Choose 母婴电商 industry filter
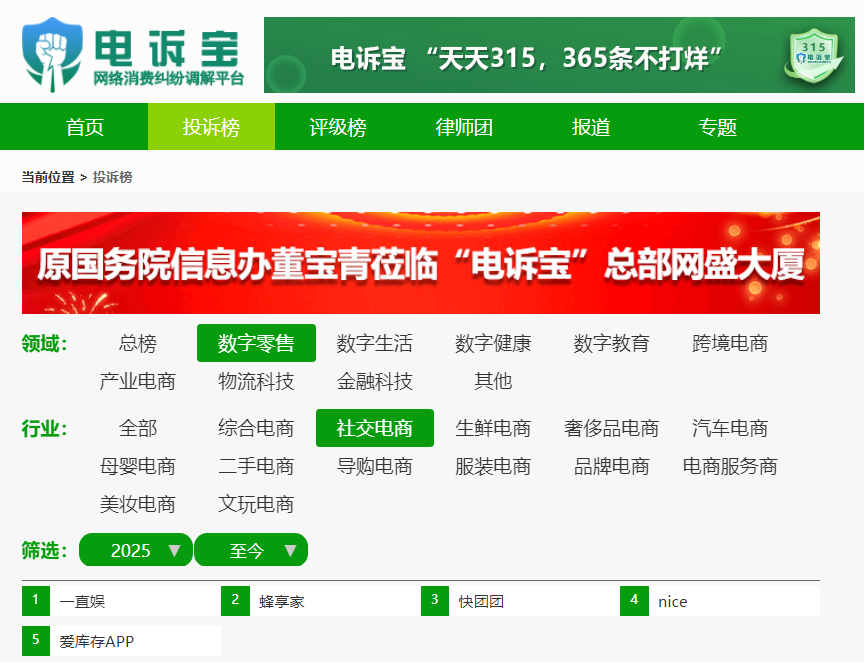Screen dimensions: 864x662 tap(138, 466)
